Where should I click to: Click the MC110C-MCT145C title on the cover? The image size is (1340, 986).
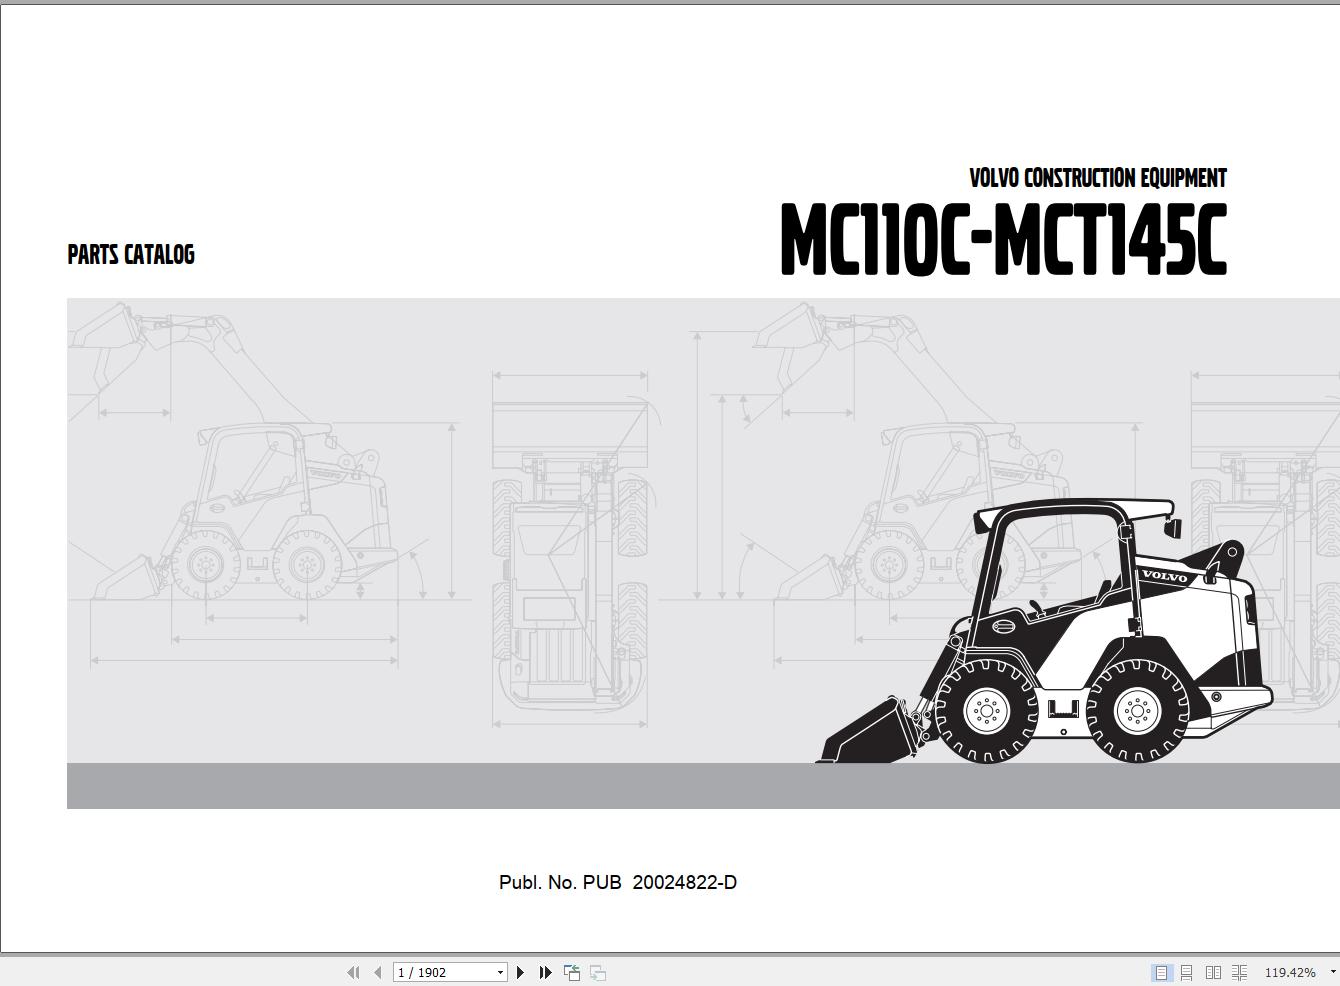(1005, 239)
